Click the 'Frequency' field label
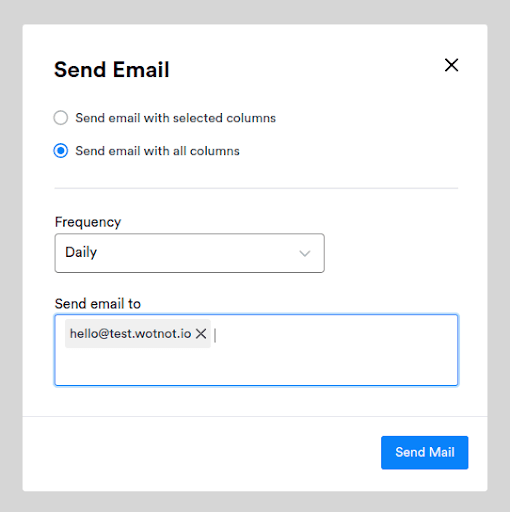 (x=88, y=222)
